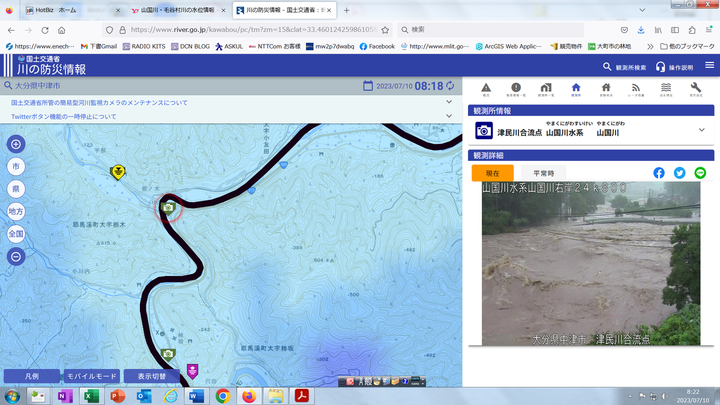Open the warning triangle overview icon
Viewport: 720px width, 405px height.
(x=486, y=89)
